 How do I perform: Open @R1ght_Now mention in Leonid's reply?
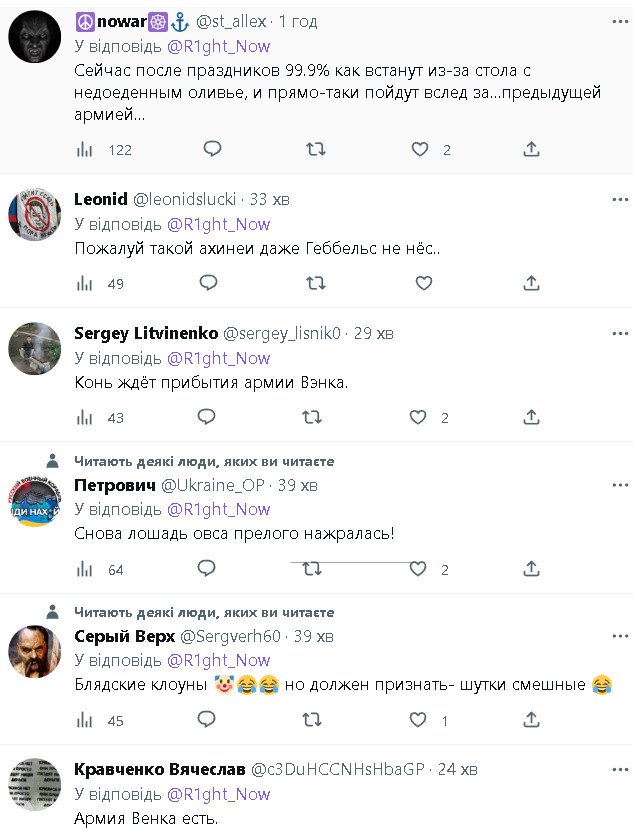218,224
